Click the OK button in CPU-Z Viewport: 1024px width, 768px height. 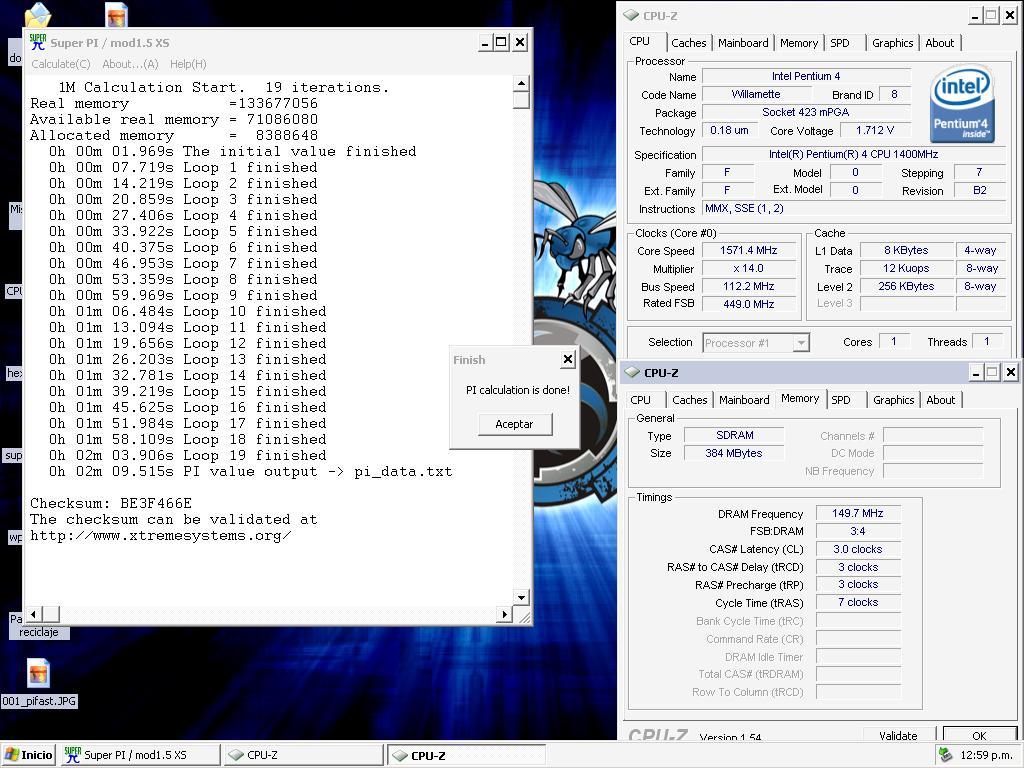coord(979,735)
